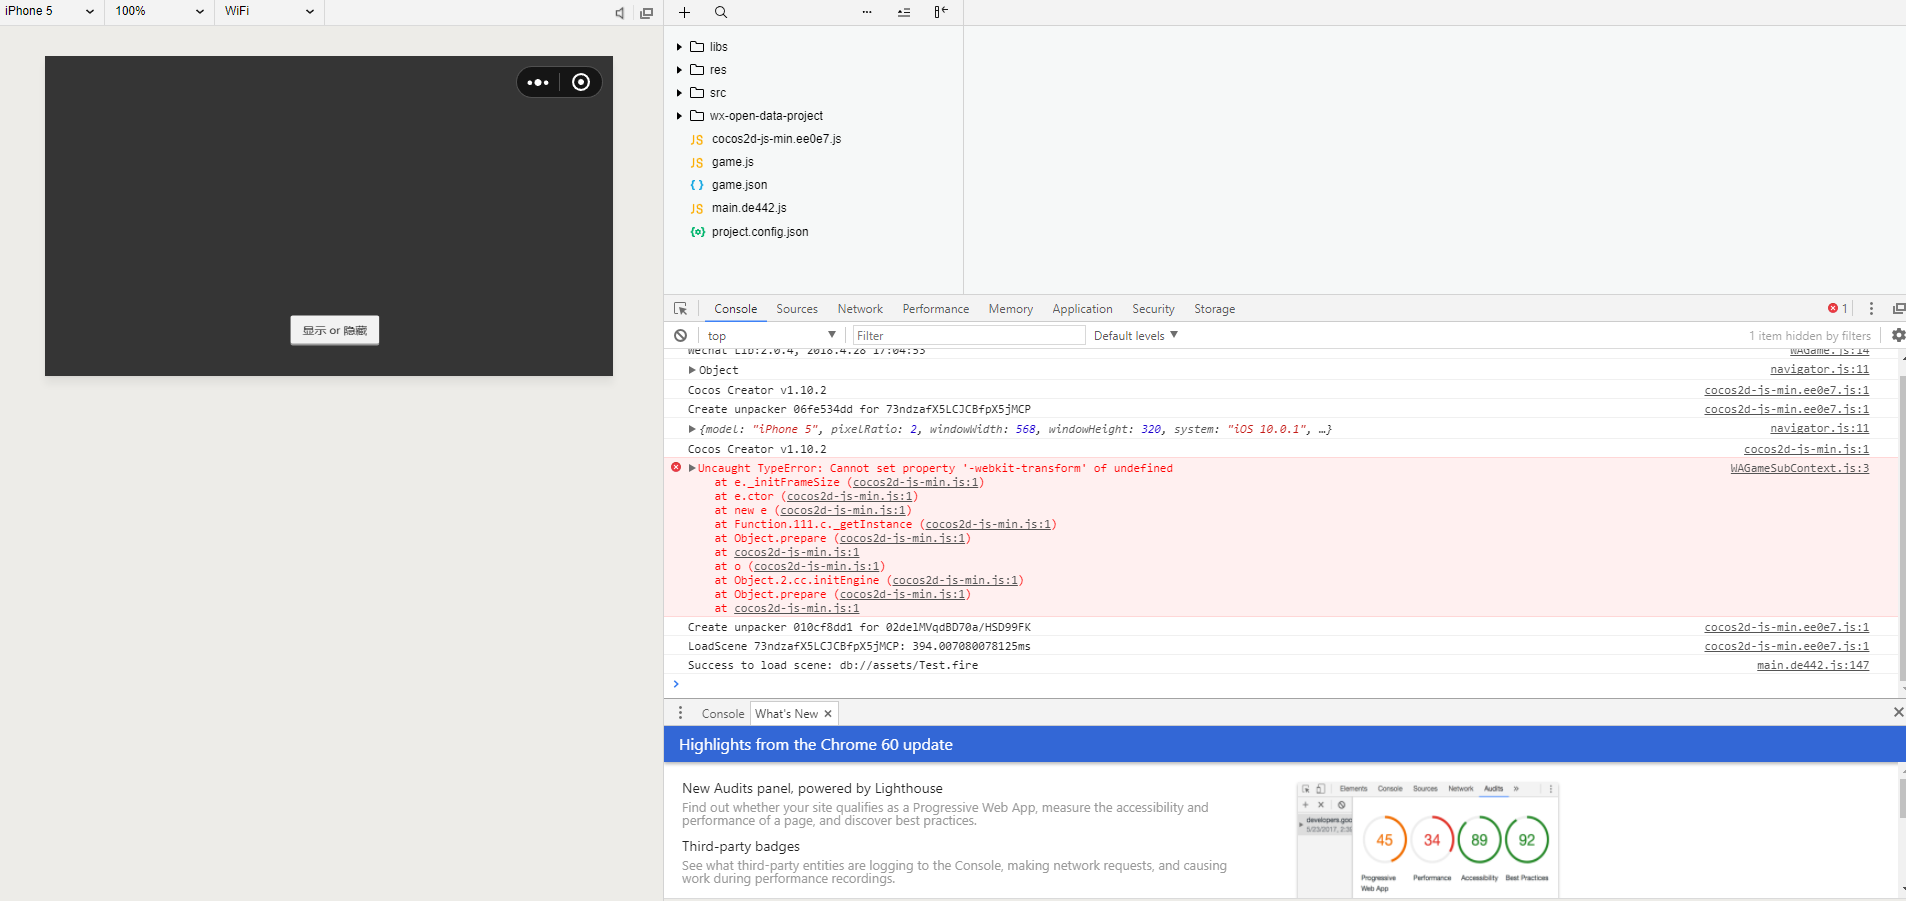Open the game.json file
1906x901 pixels.
point(739,185)
